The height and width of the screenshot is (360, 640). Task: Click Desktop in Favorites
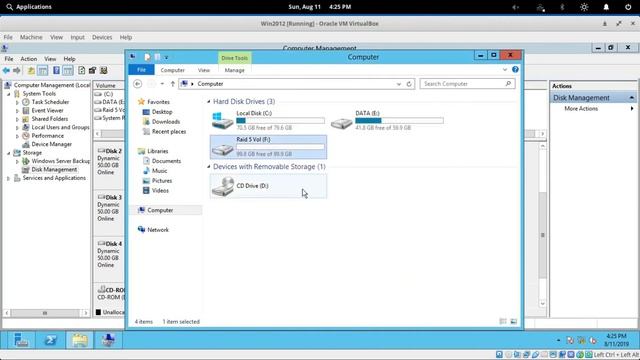pyautogui.click(x=162, y=112)
